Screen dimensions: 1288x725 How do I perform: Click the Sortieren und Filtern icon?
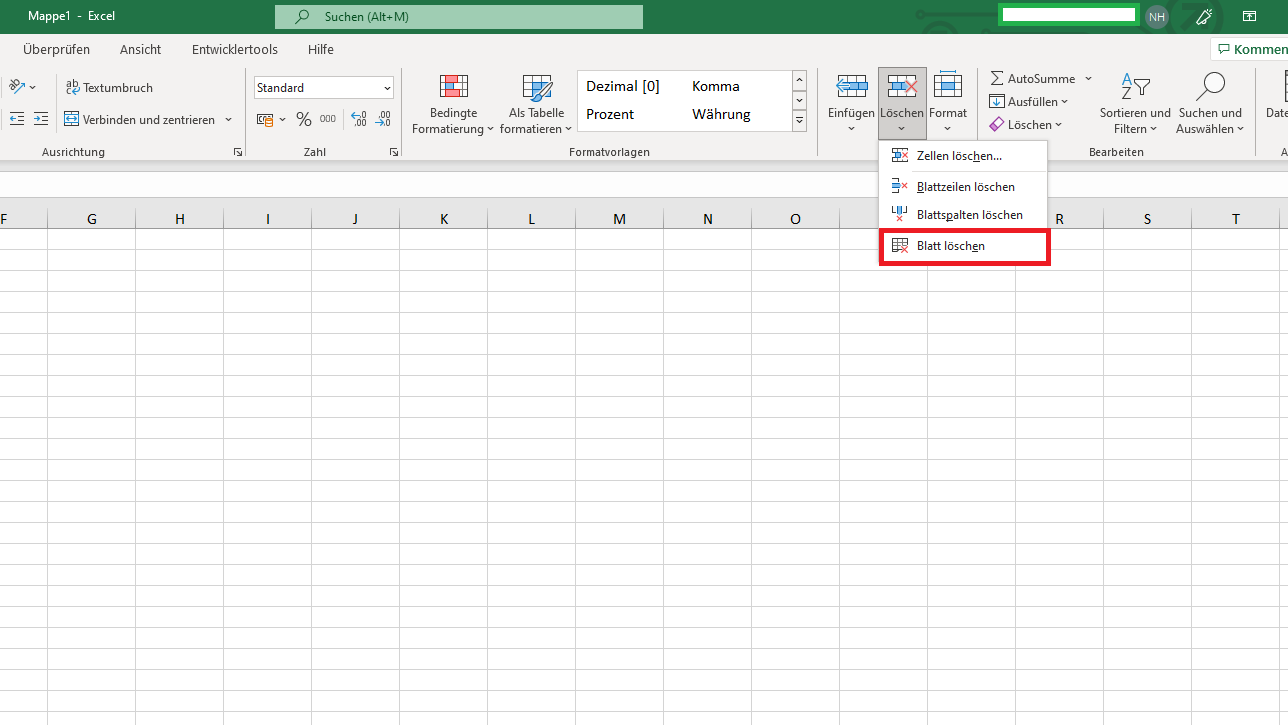pyautogui.click(x=1135, y=104)
